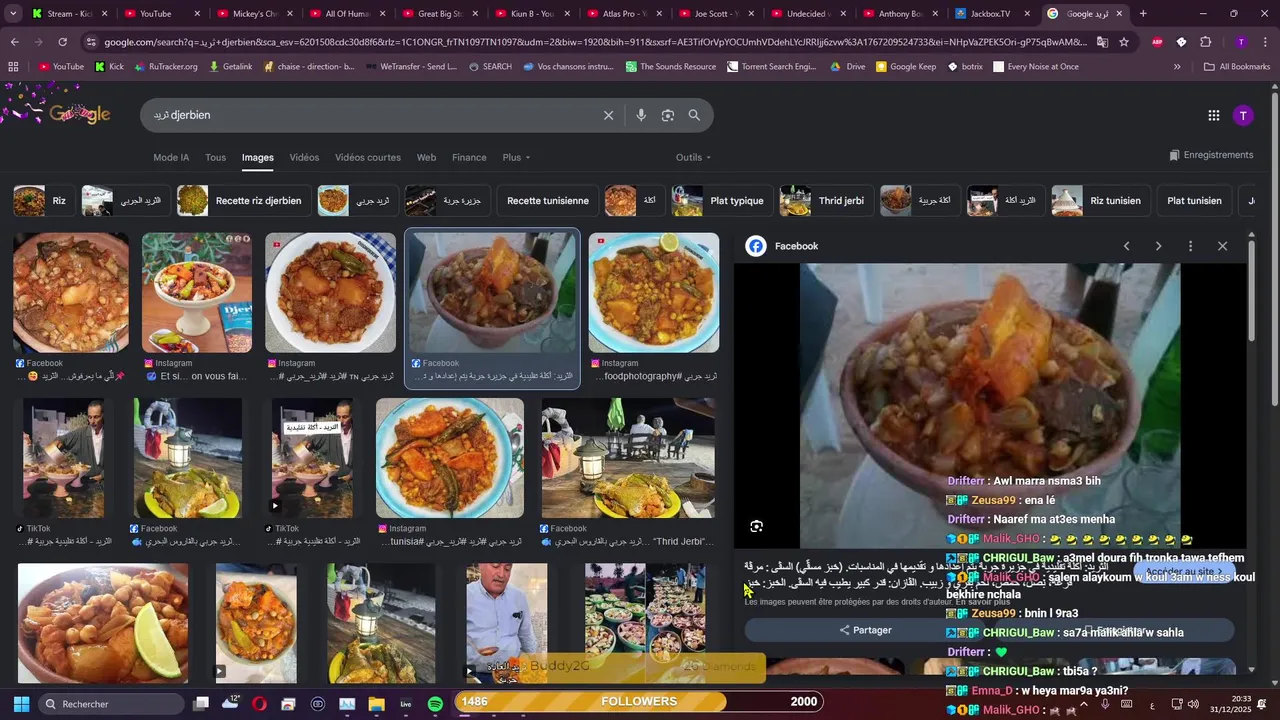Share the image with Partager button

pos(866,630)
